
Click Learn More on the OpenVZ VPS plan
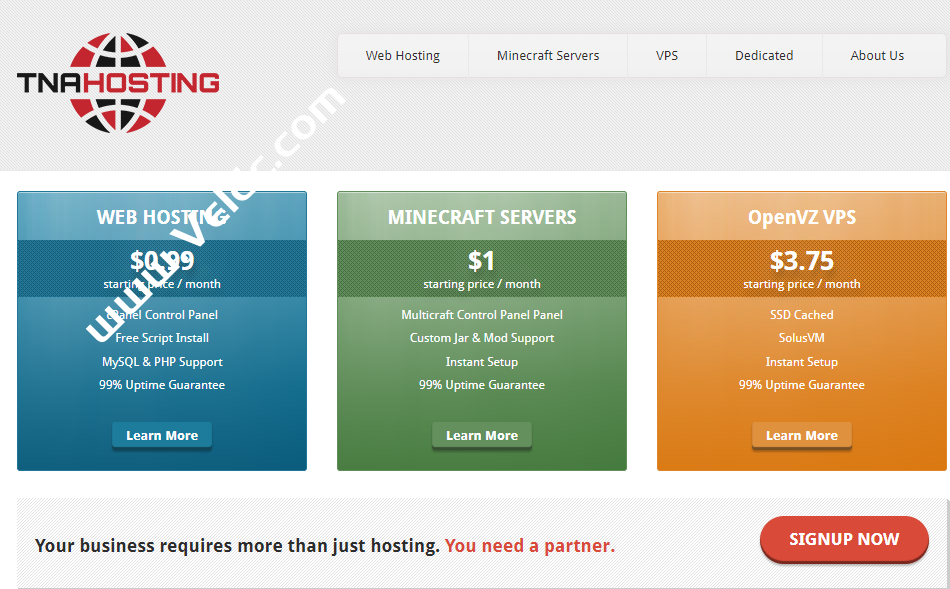click(x=801, y=435)
